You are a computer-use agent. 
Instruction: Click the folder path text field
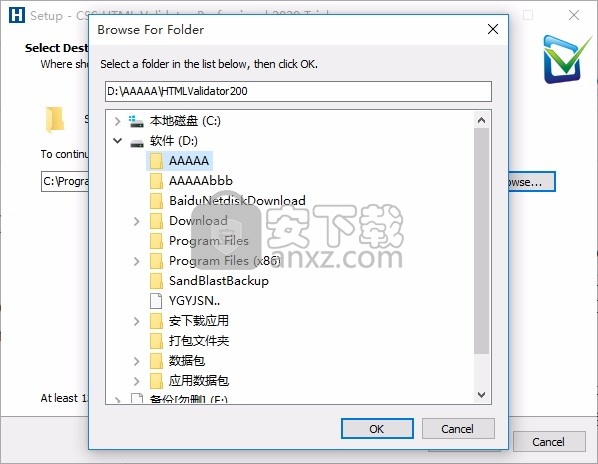298,92
